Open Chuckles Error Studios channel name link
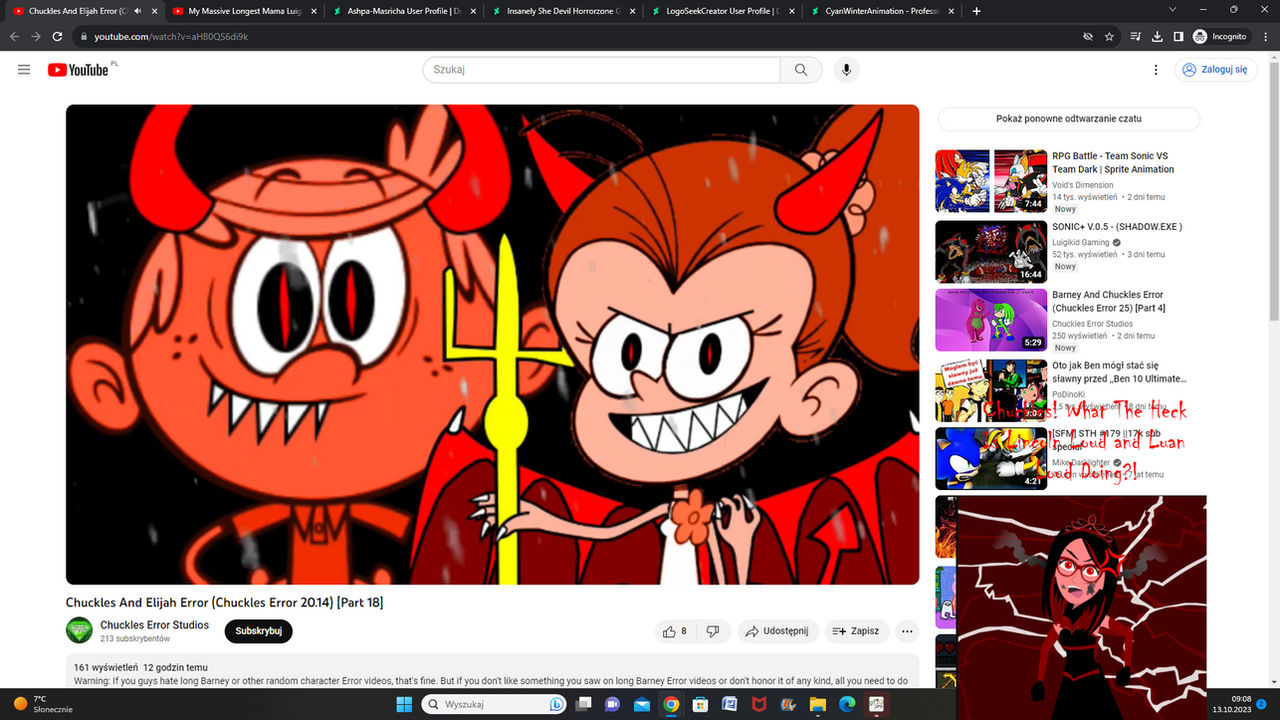1280x720 pixels. coord(155,625)
